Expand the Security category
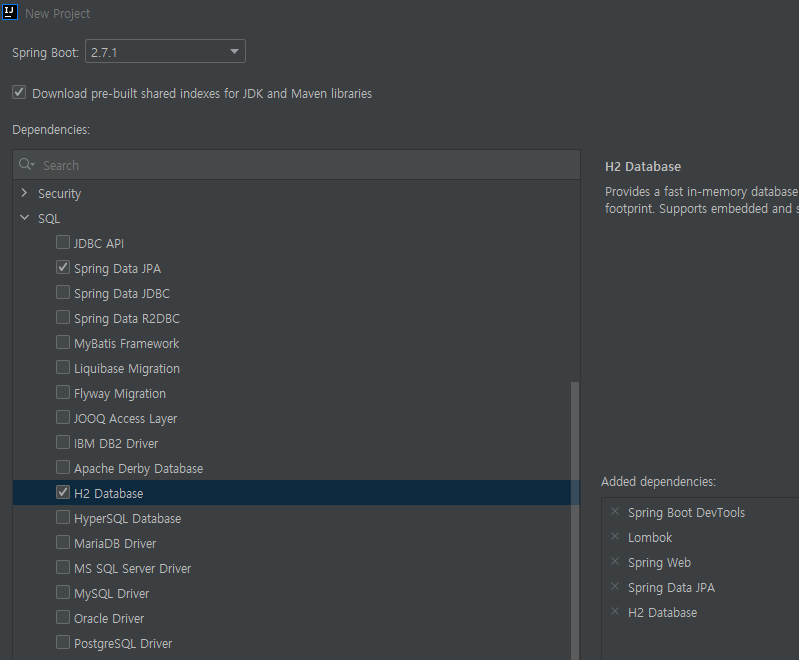The height and width of the screenshot is (660, 799). point(24,193)
